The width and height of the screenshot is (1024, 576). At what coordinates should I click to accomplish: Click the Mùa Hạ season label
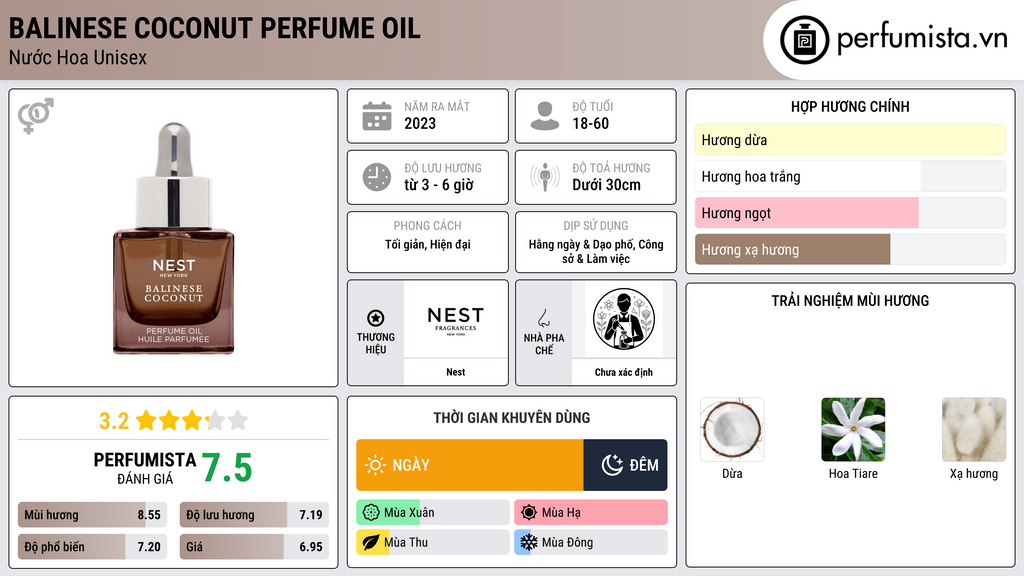pyautogui.click(x=561, y=513)
